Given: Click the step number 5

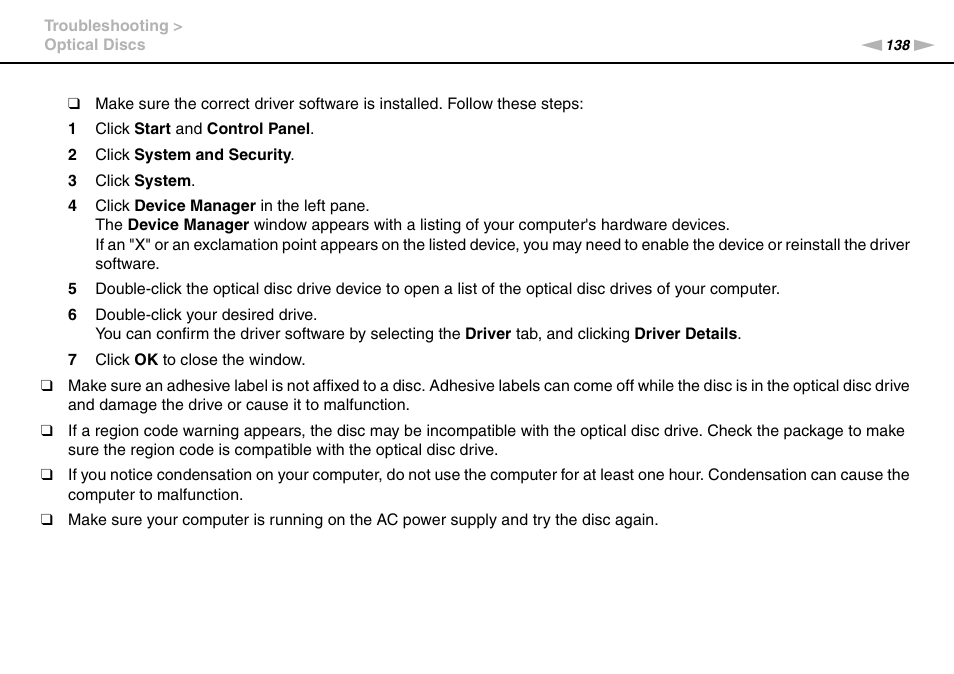Looking at the screenshot, I should (x=72, y=289).
